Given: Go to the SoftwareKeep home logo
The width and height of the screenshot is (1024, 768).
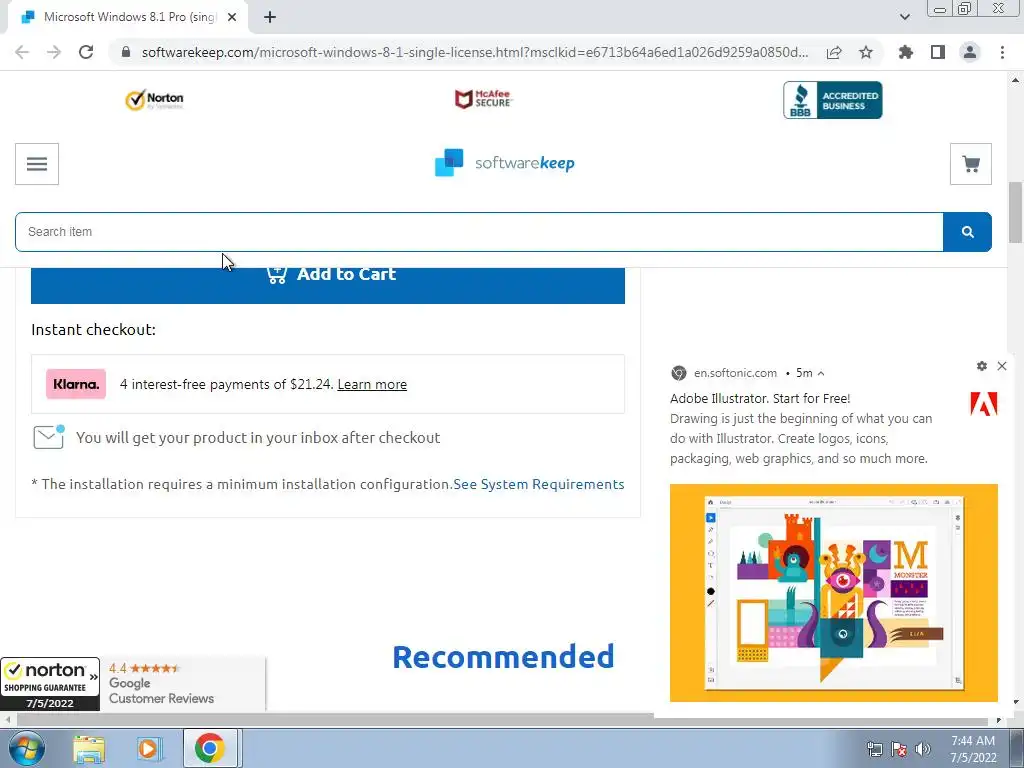Looking at the screenshot, I should (x=505, y=163).
